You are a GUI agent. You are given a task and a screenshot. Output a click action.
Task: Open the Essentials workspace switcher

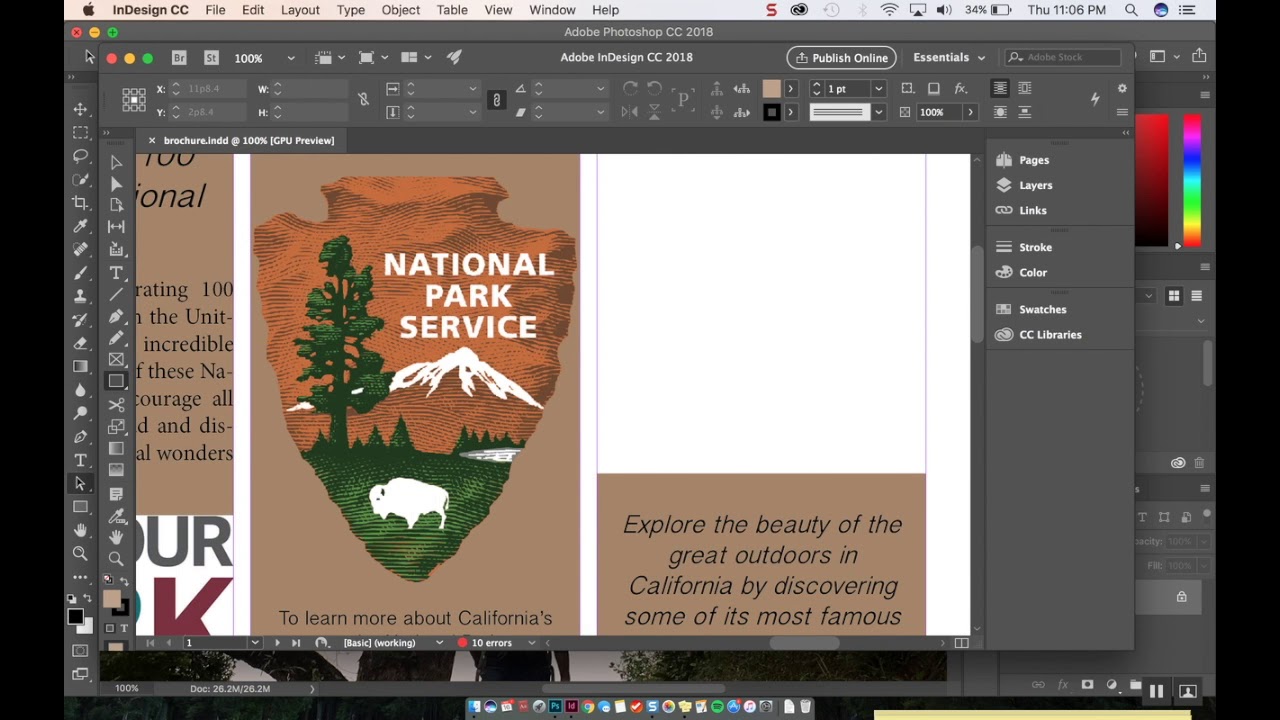(x=948, y=57)
